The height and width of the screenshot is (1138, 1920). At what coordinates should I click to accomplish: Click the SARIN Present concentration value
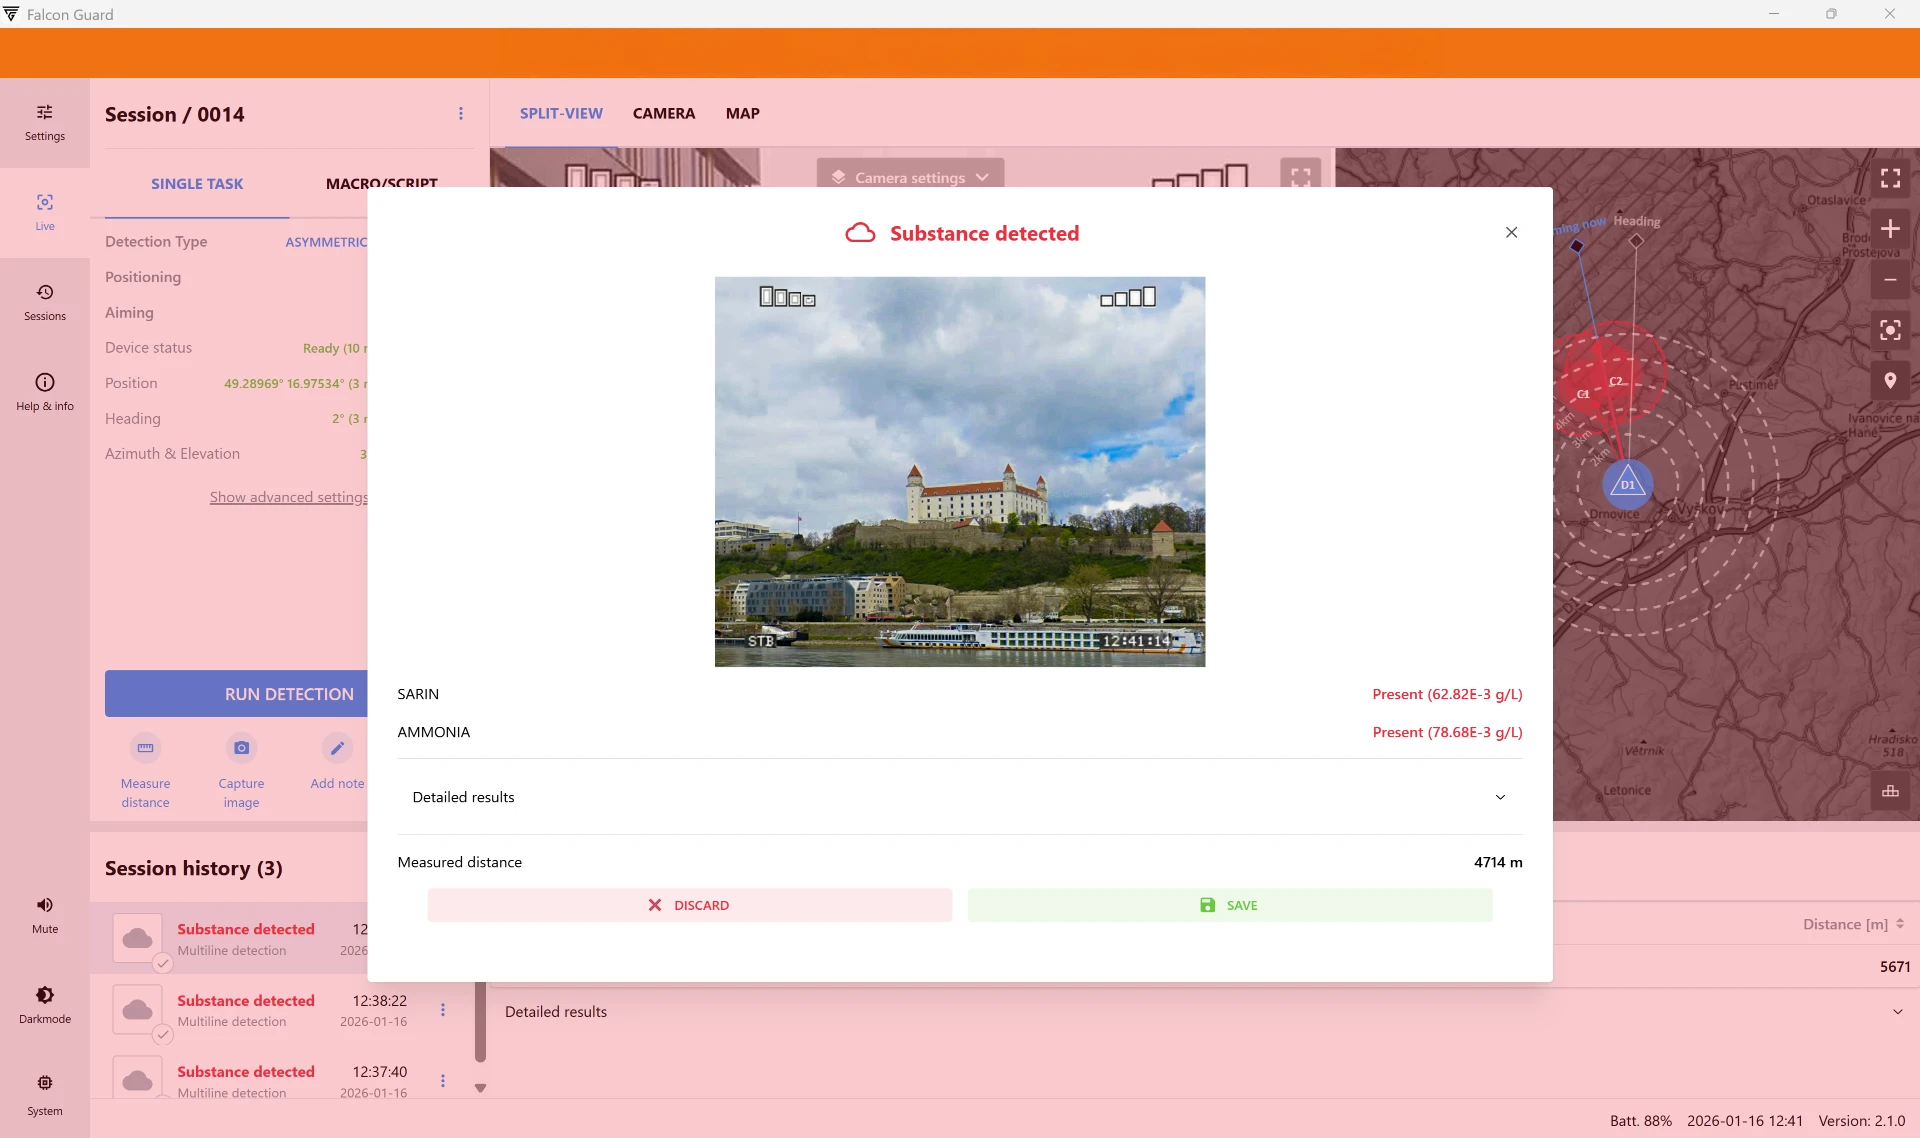coord(1447,694)
